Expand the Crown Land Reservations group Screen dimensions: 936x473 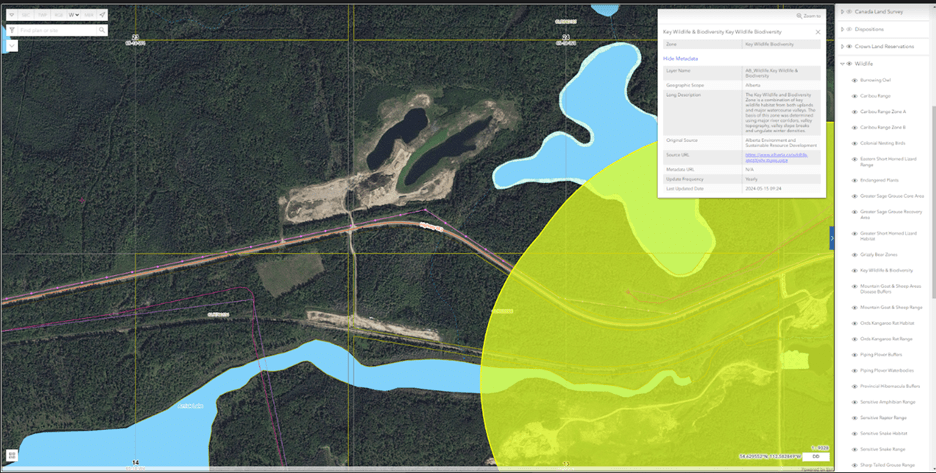[x=843, y=46]
